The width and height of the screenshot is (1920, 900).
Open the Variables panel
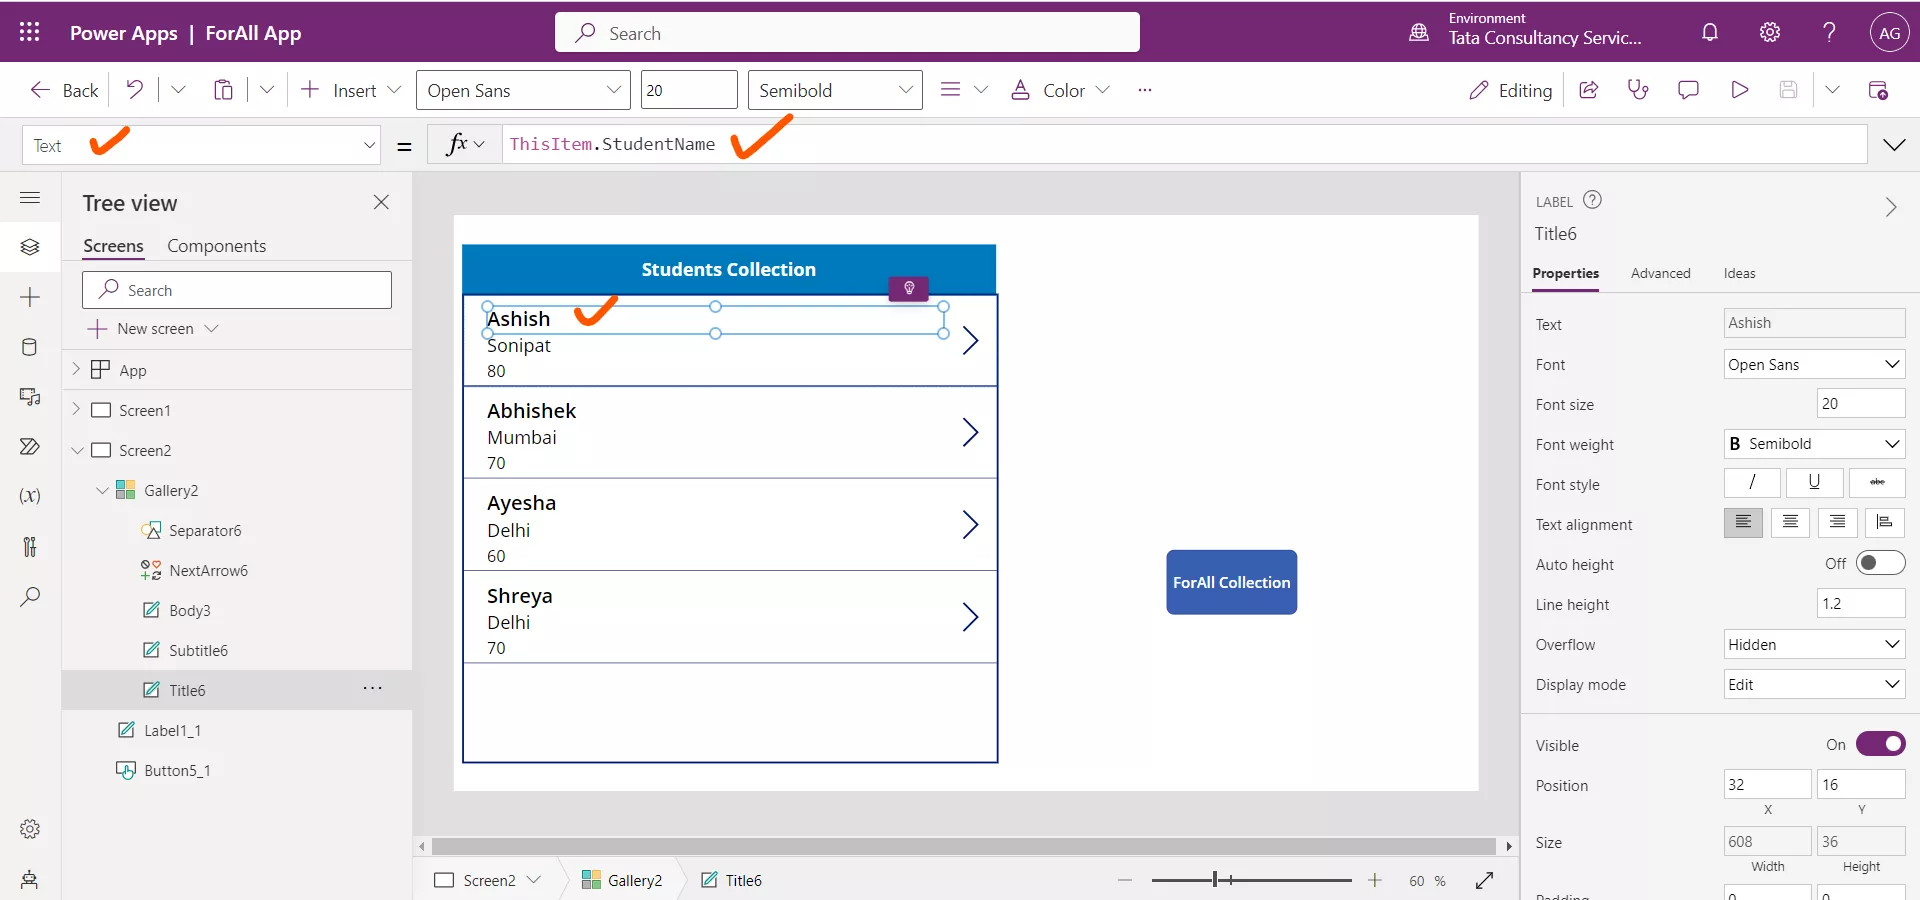(30, 497)
